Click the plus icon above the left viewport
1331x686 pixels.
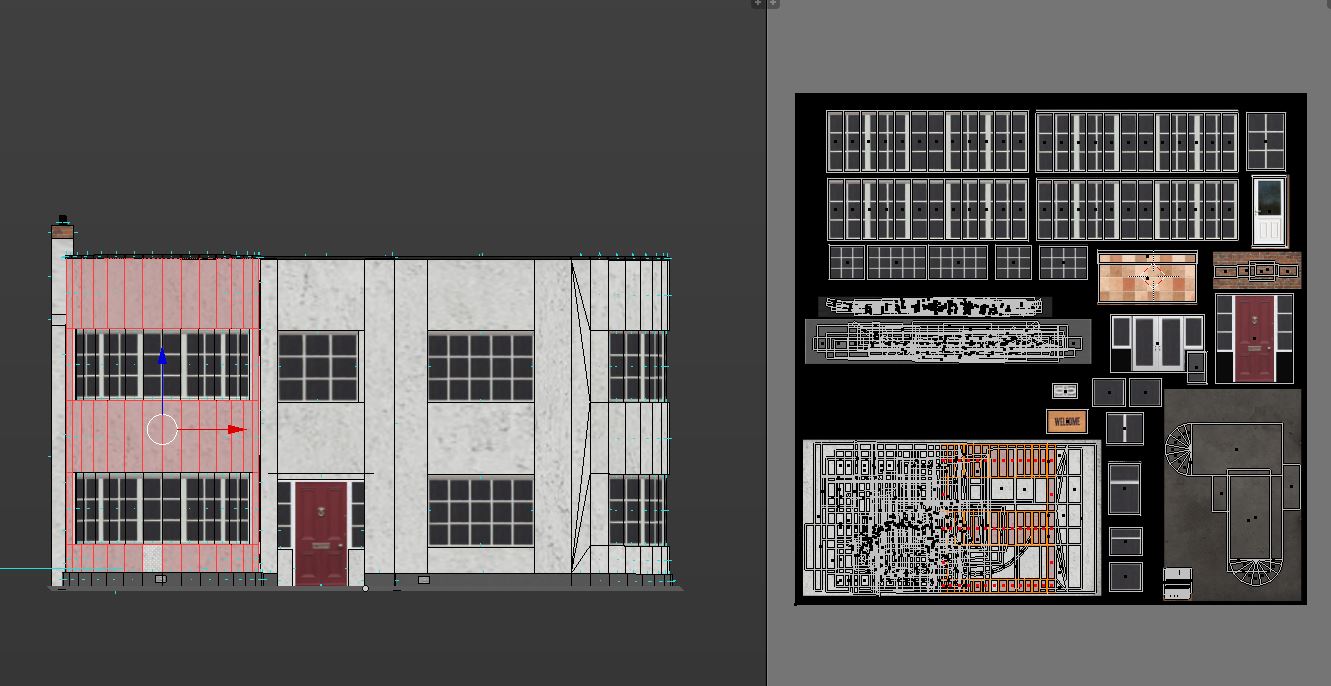point(758,3)
